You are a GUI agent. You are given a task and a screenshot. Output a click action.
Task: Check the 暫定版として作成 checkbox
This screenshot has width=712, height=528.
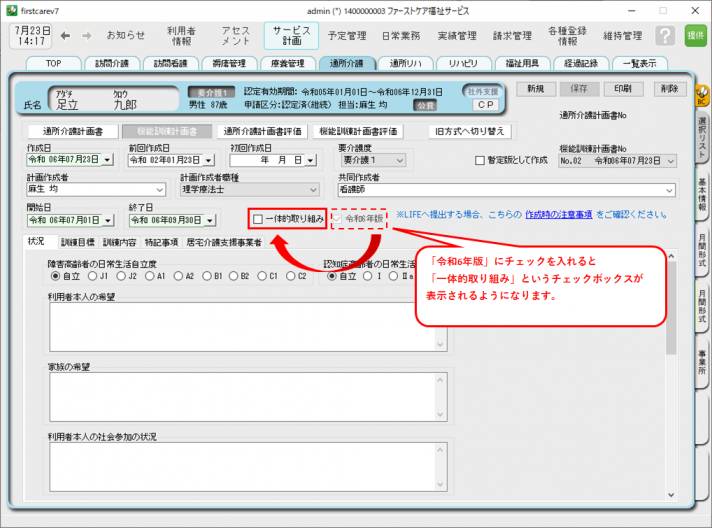click(480, 160)
